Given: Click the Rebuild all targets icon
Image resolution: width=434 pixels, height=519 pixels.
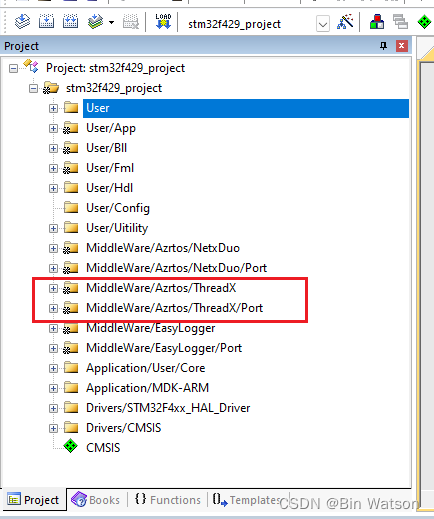Looking at the screenshot, I should [70, 22].
